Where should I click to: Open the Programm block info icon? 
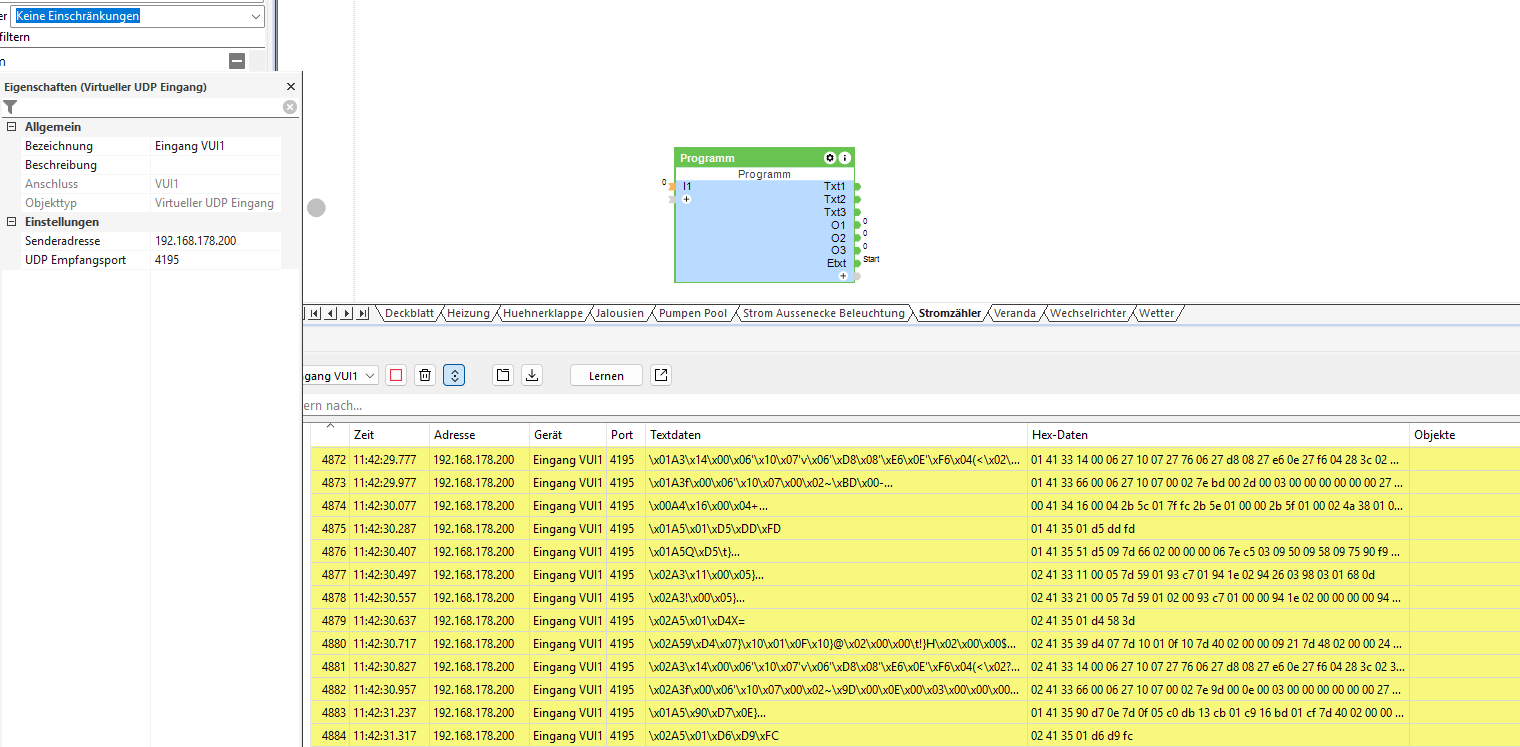[844, 158]
